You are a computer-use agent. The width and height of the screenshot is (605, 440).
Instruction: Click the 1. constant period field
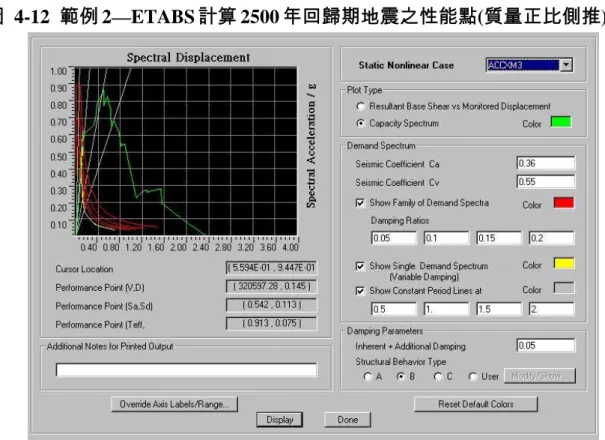tap(446, 309)
